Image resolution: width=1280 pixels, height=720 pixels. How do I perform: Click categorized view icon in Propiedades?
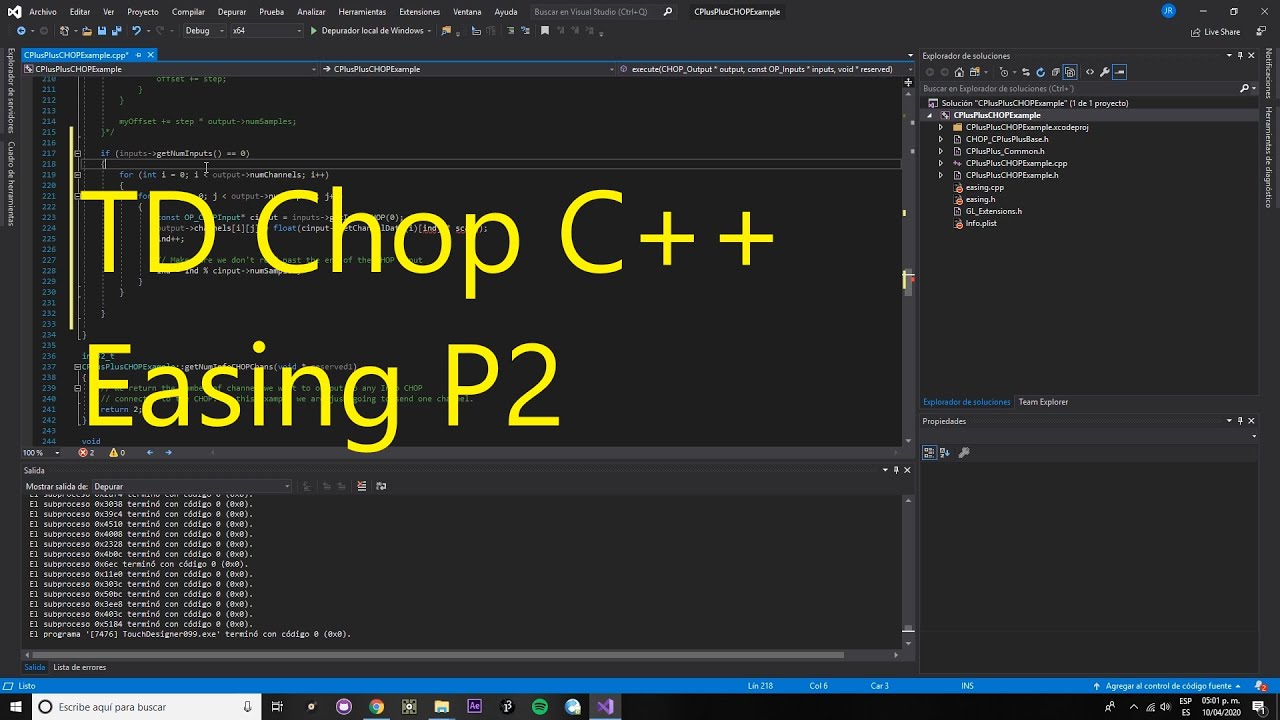[x=929, y=452]
